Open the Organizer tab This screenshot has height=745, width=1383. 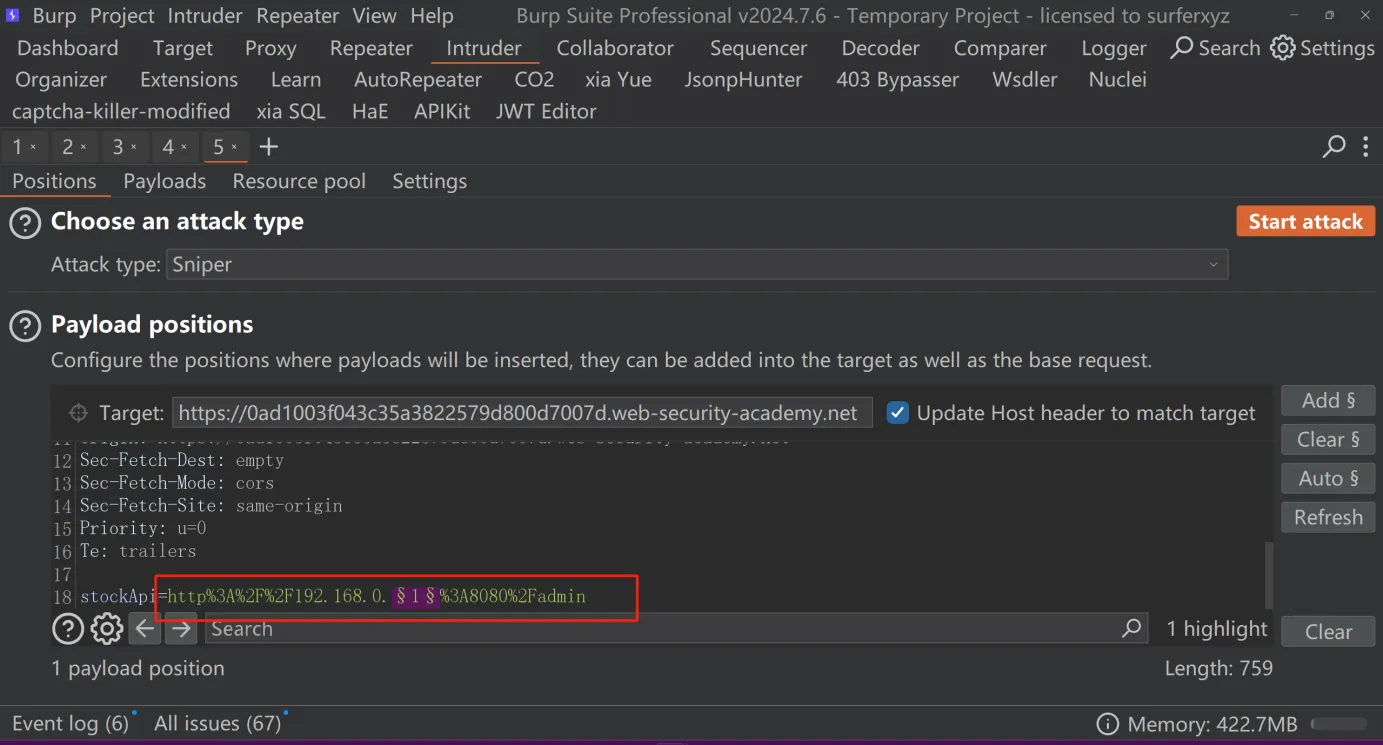coord(62,80)
